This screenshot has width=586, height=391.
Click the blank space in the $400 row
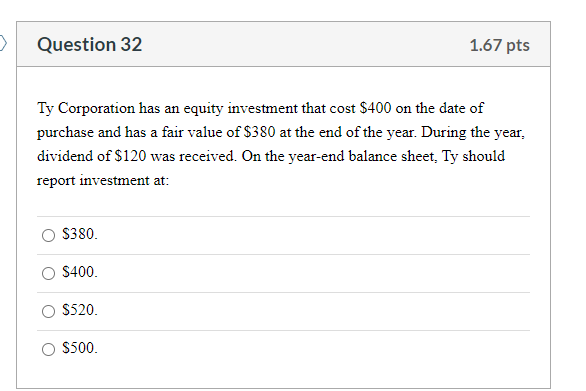click(x=314, y=273)
